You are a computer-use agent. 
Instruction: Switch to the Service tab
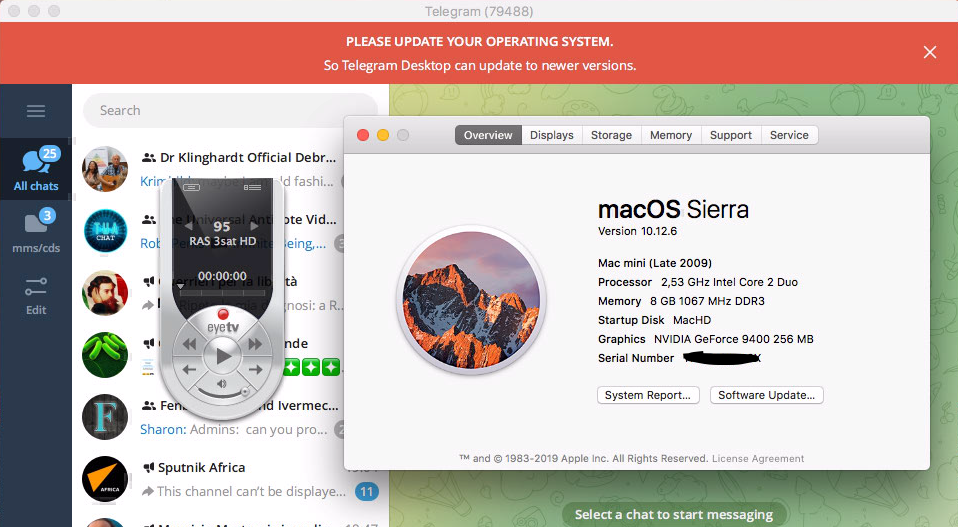789,135
